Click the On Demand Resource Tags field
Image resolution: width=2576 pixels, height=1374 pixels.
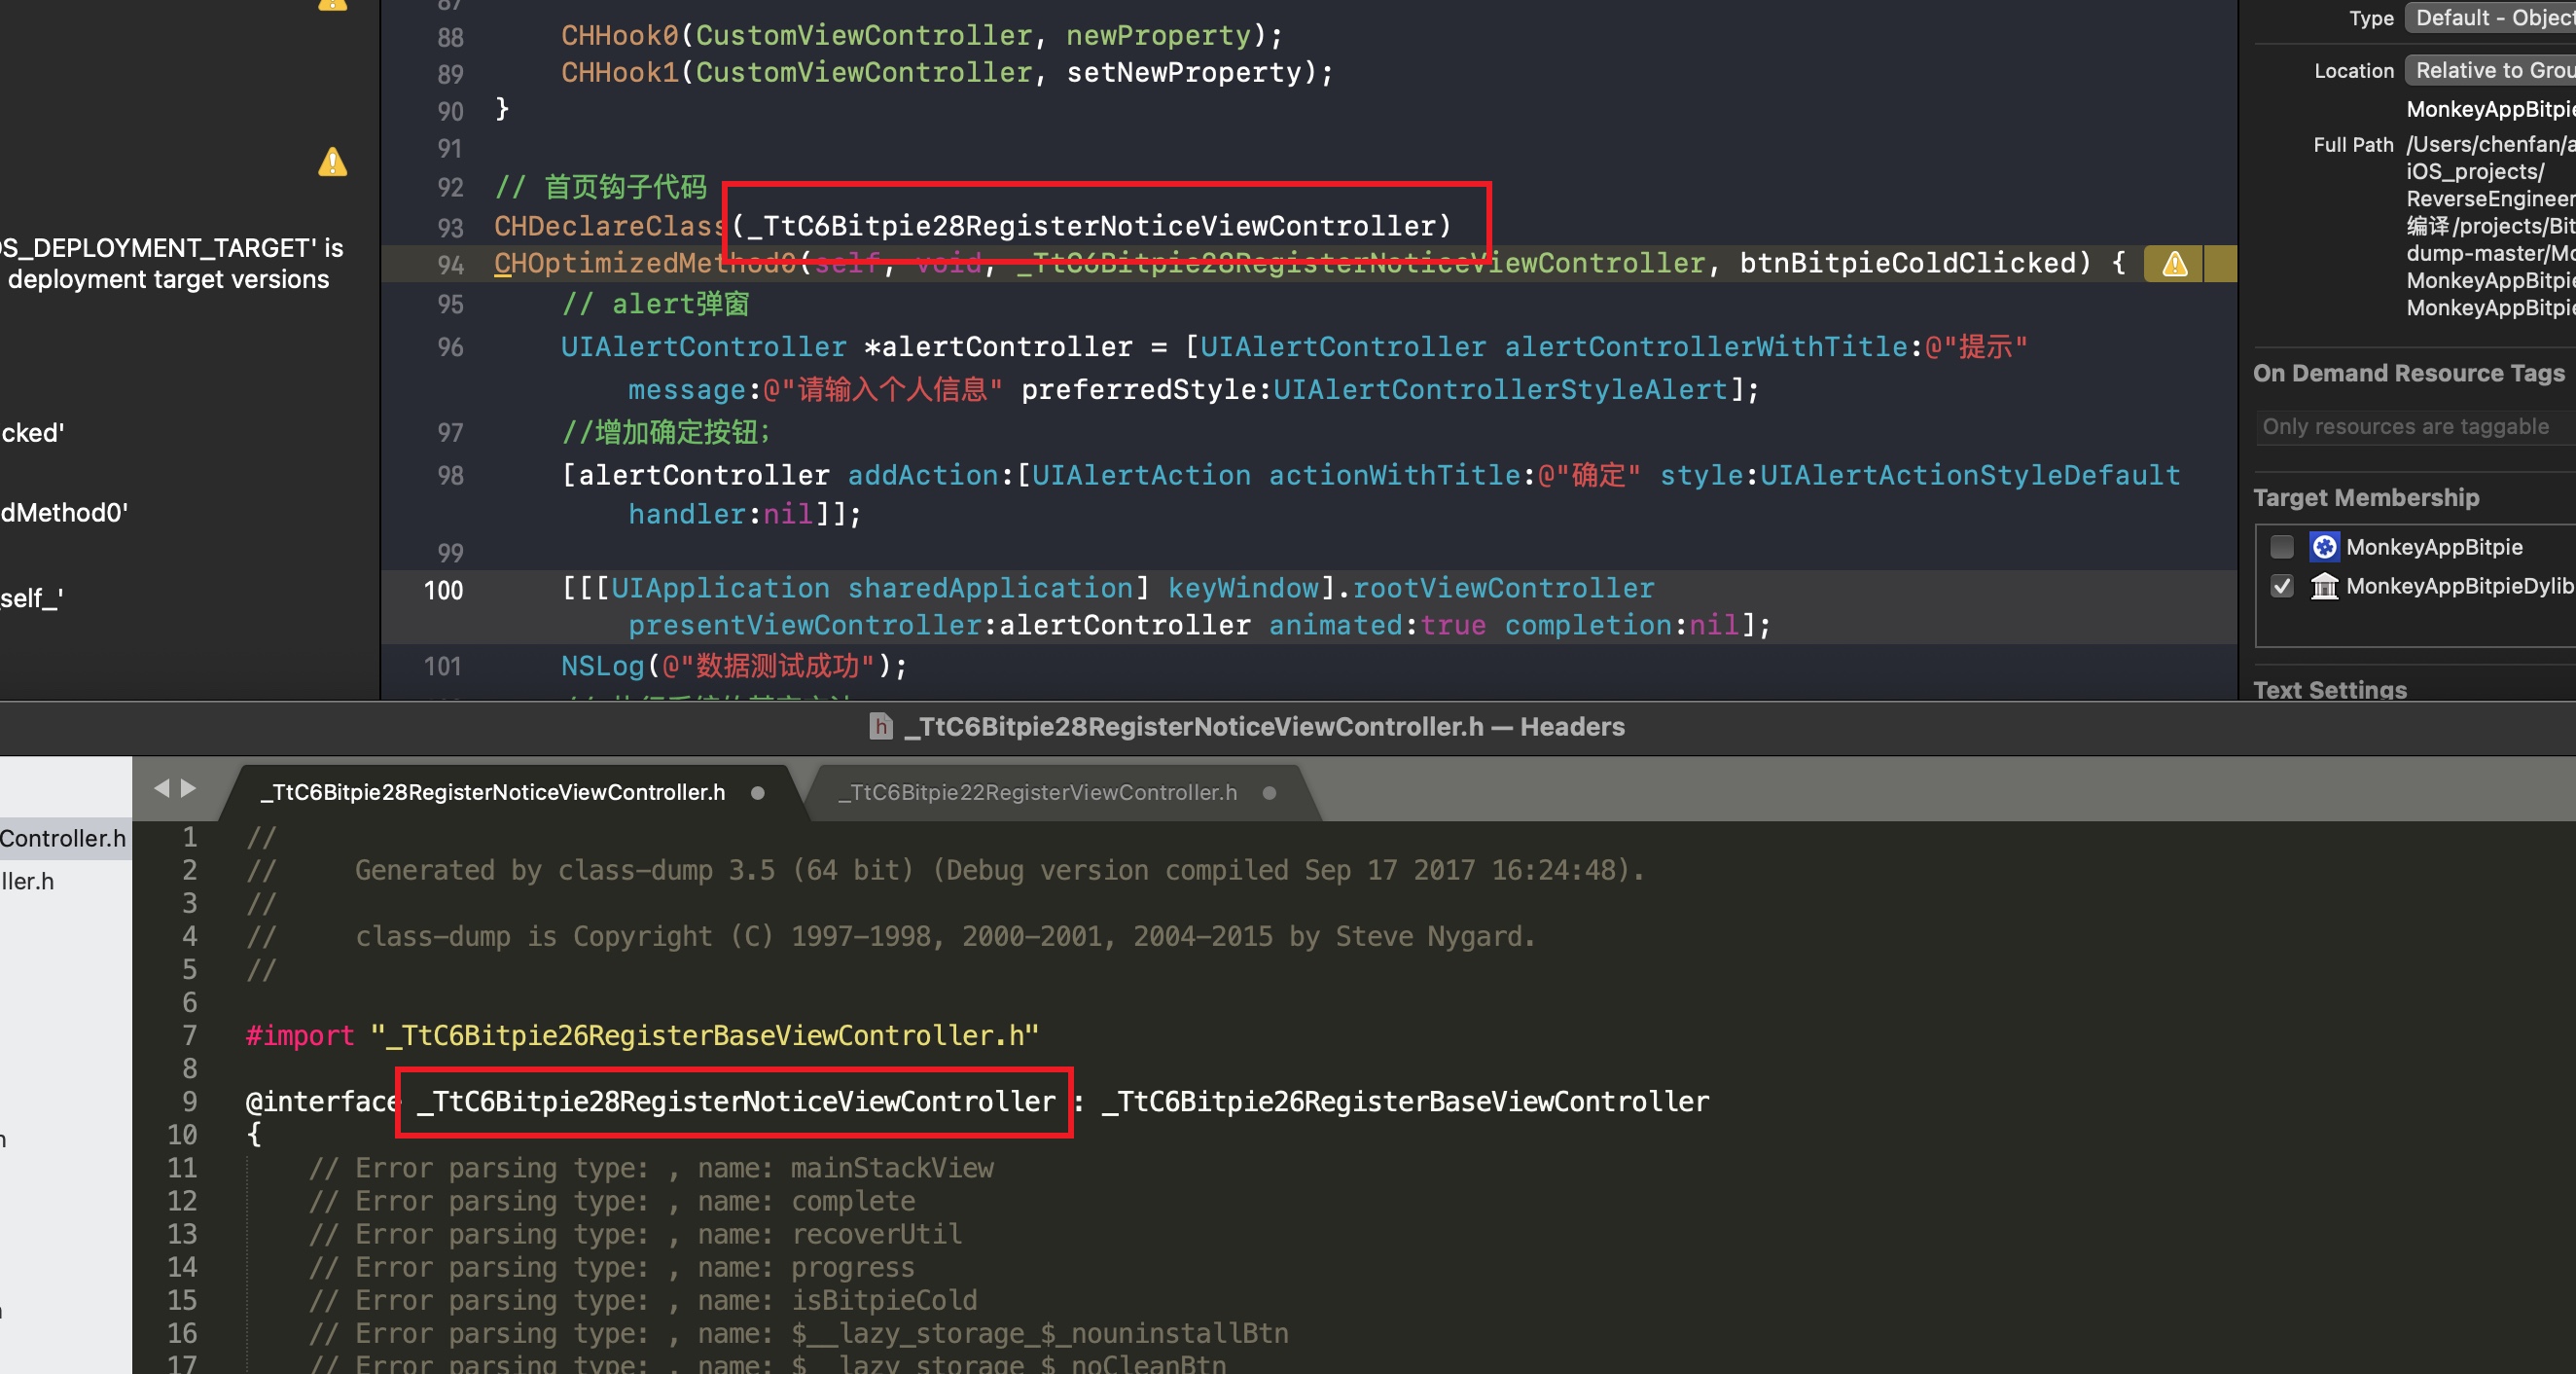tap(2410, 427)
